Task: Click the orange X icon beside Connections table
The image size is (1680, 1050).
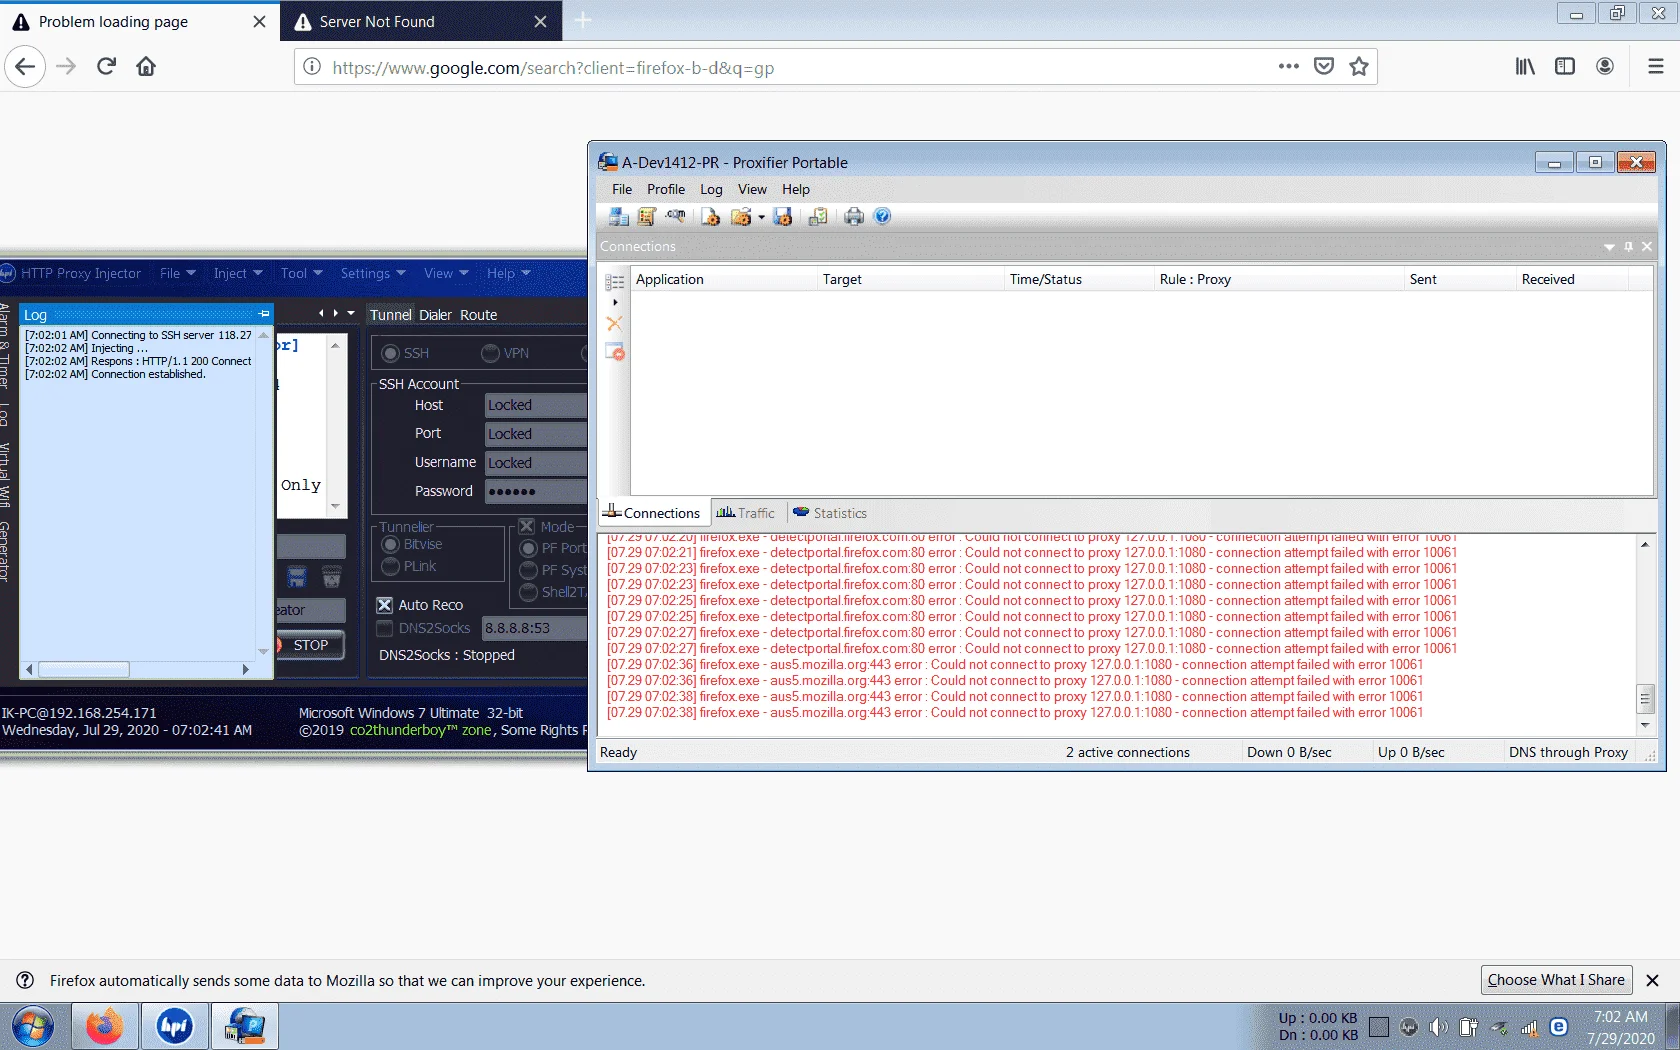Action: 615,323
